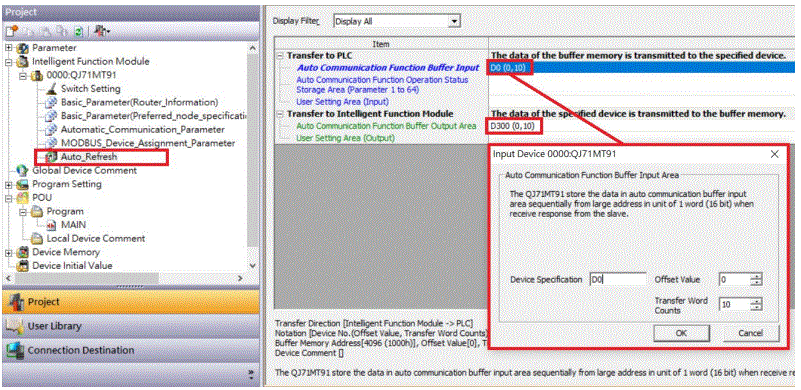801x390 pixels.
Task: Open the Display Filter dropdown
Action: point(454,21)
